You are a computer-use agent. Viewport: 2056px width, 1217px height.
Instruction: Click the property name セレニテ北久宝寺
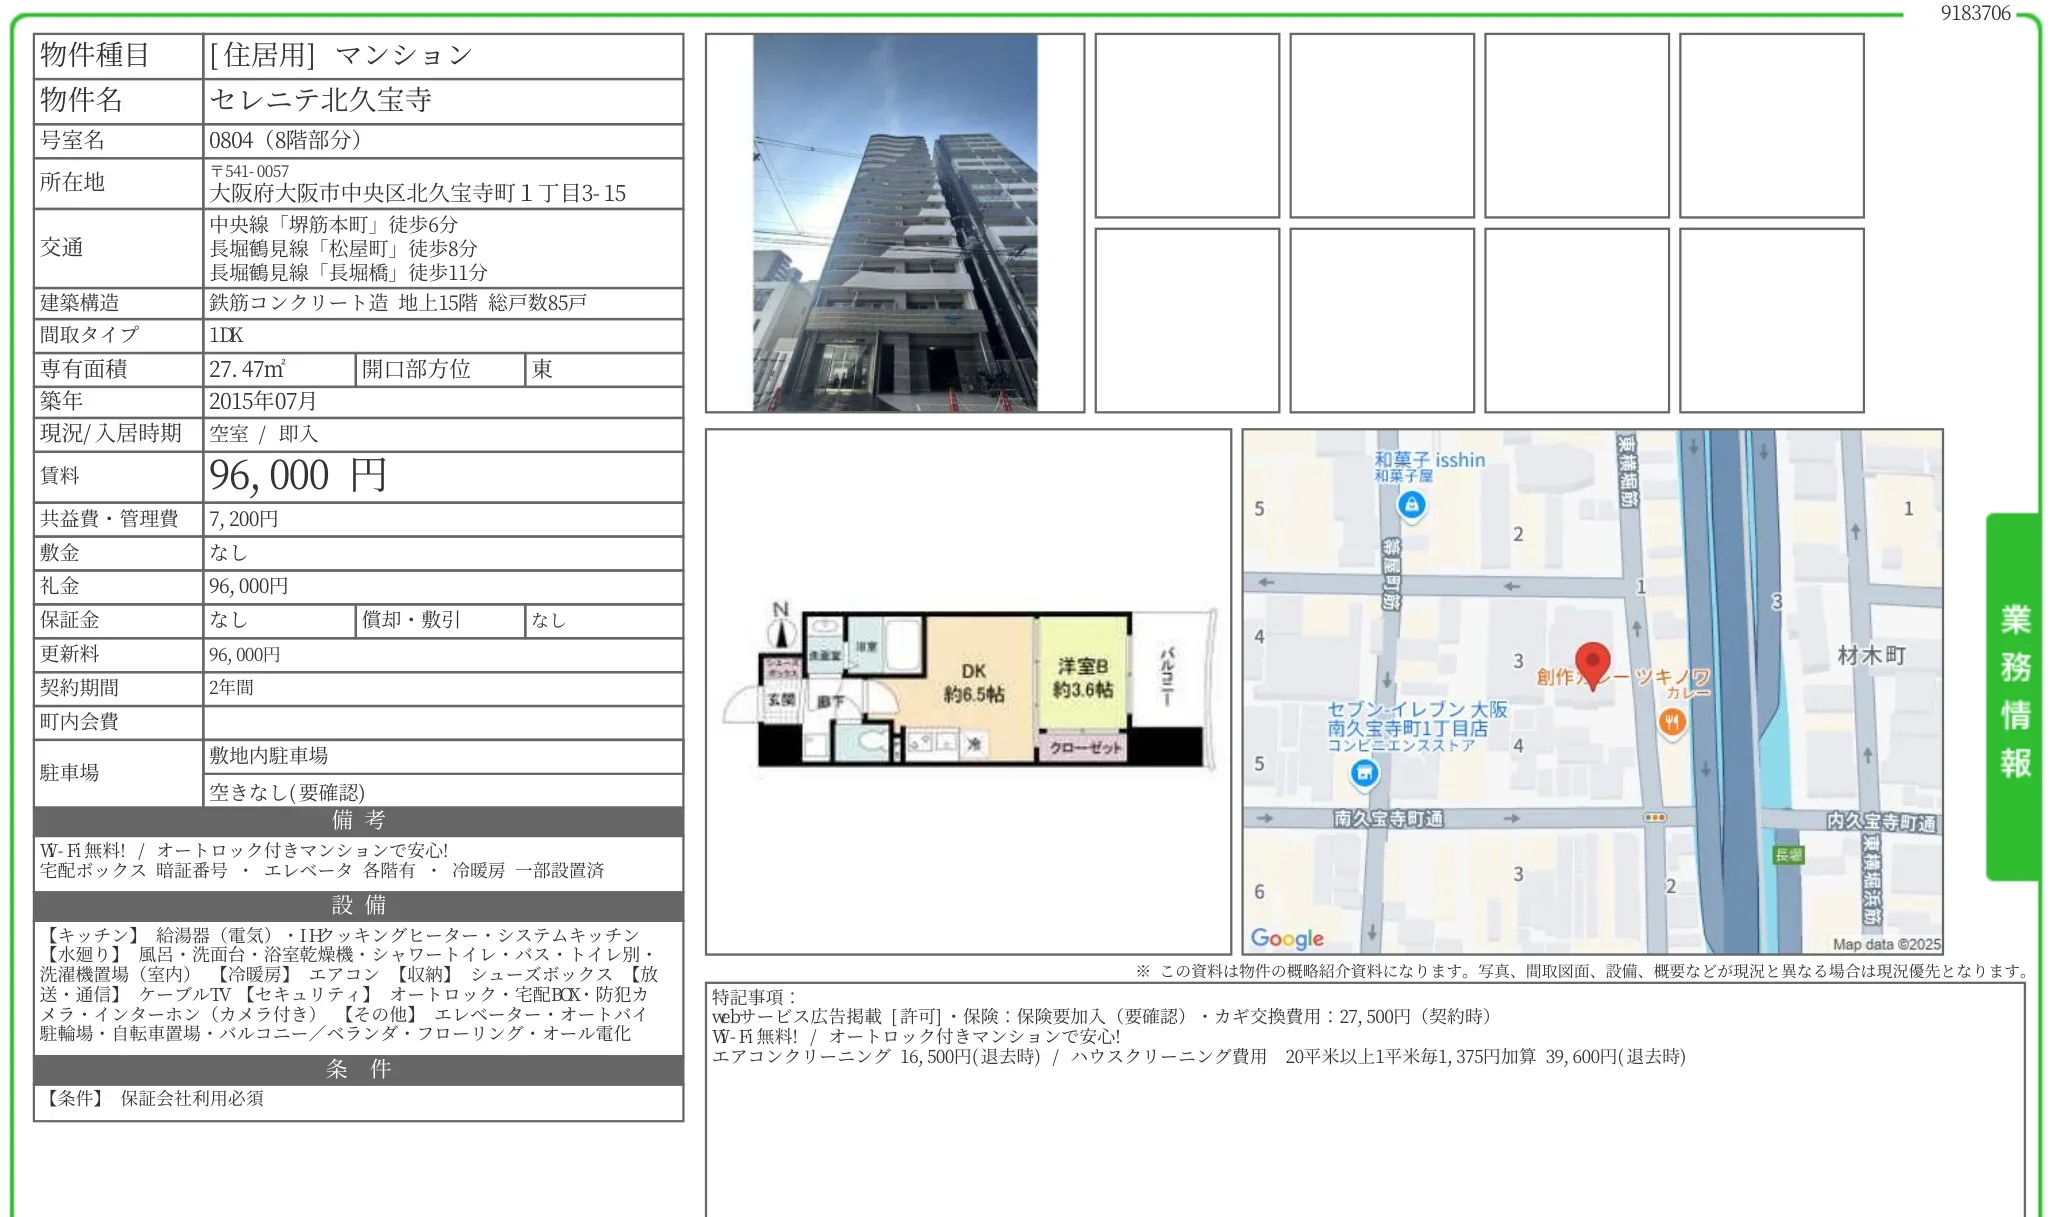(320, 100)
